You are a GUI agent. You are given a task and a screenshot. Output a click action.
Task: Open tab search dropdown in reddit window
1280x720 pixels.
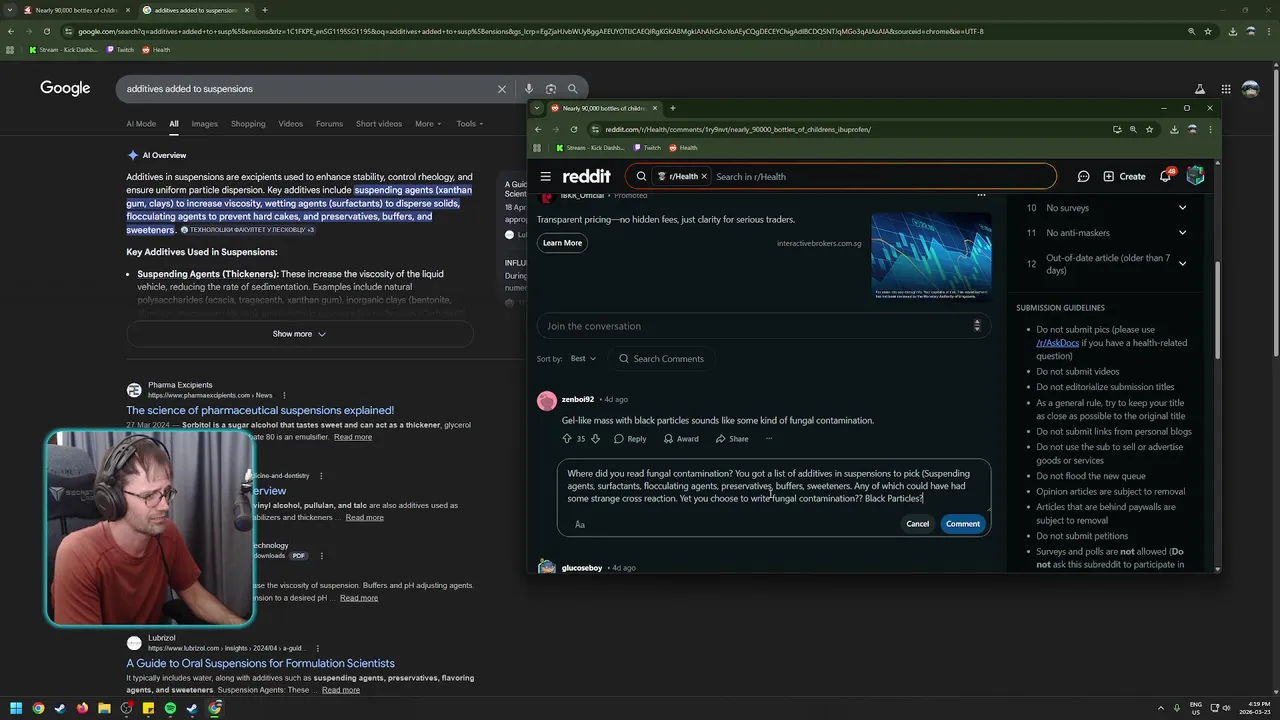537,108
